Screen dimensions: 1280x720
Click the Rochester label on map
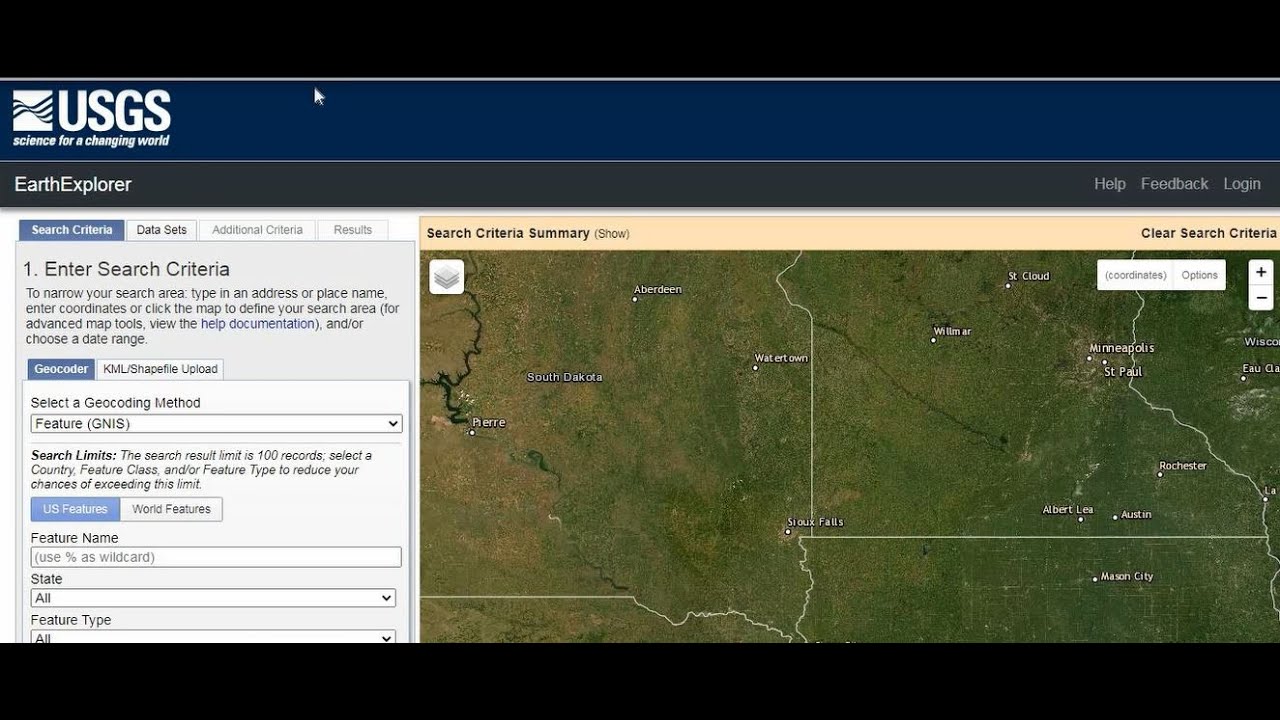pyautogui.click(x=1183, y=466)
